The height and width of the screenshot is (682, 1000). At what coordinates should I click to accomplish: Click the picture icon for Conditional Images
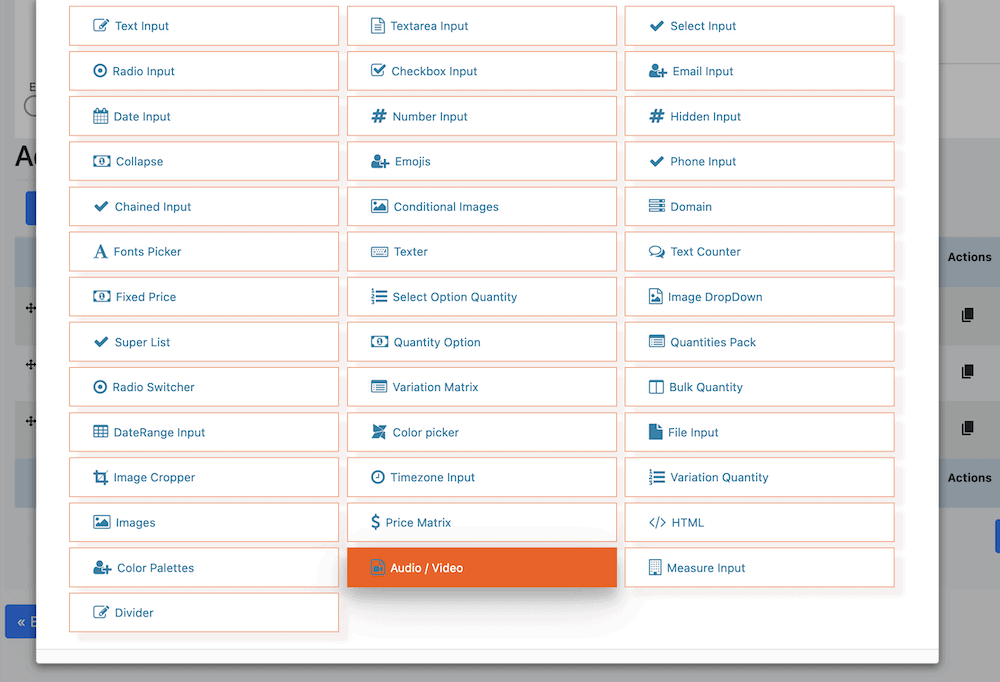[379, 206]
